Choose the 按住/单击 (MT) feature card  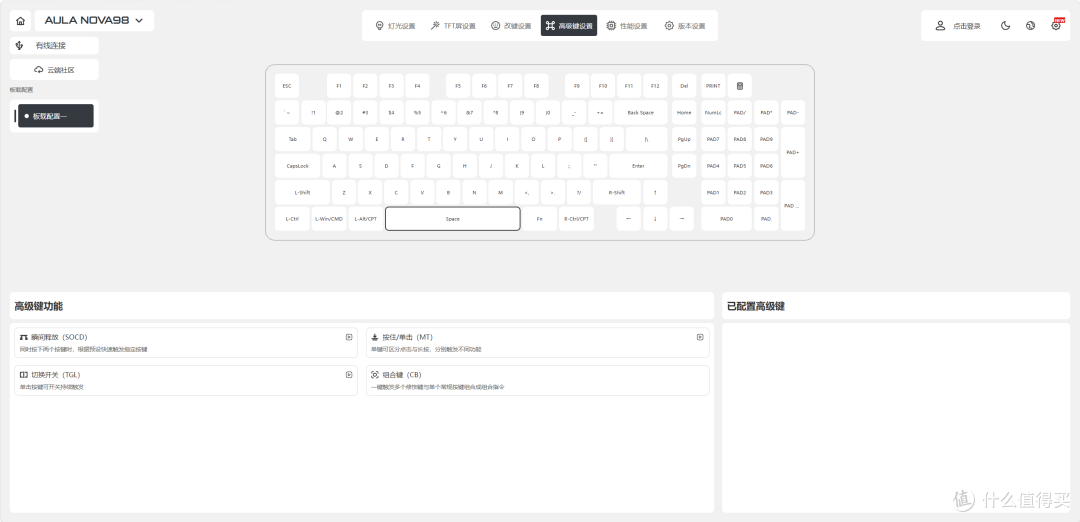[x=537, y=342]
